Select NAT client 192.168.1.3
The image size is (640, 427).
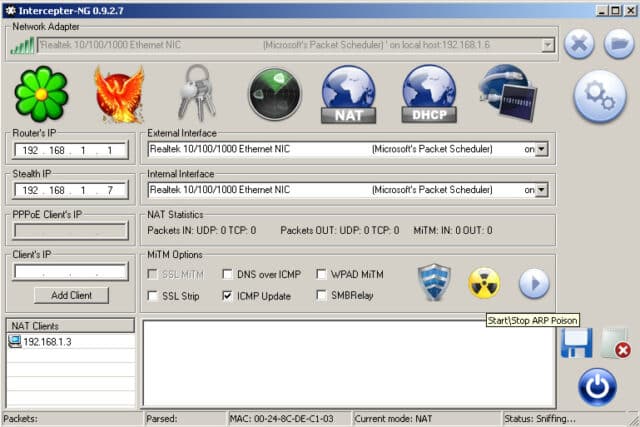71,341
